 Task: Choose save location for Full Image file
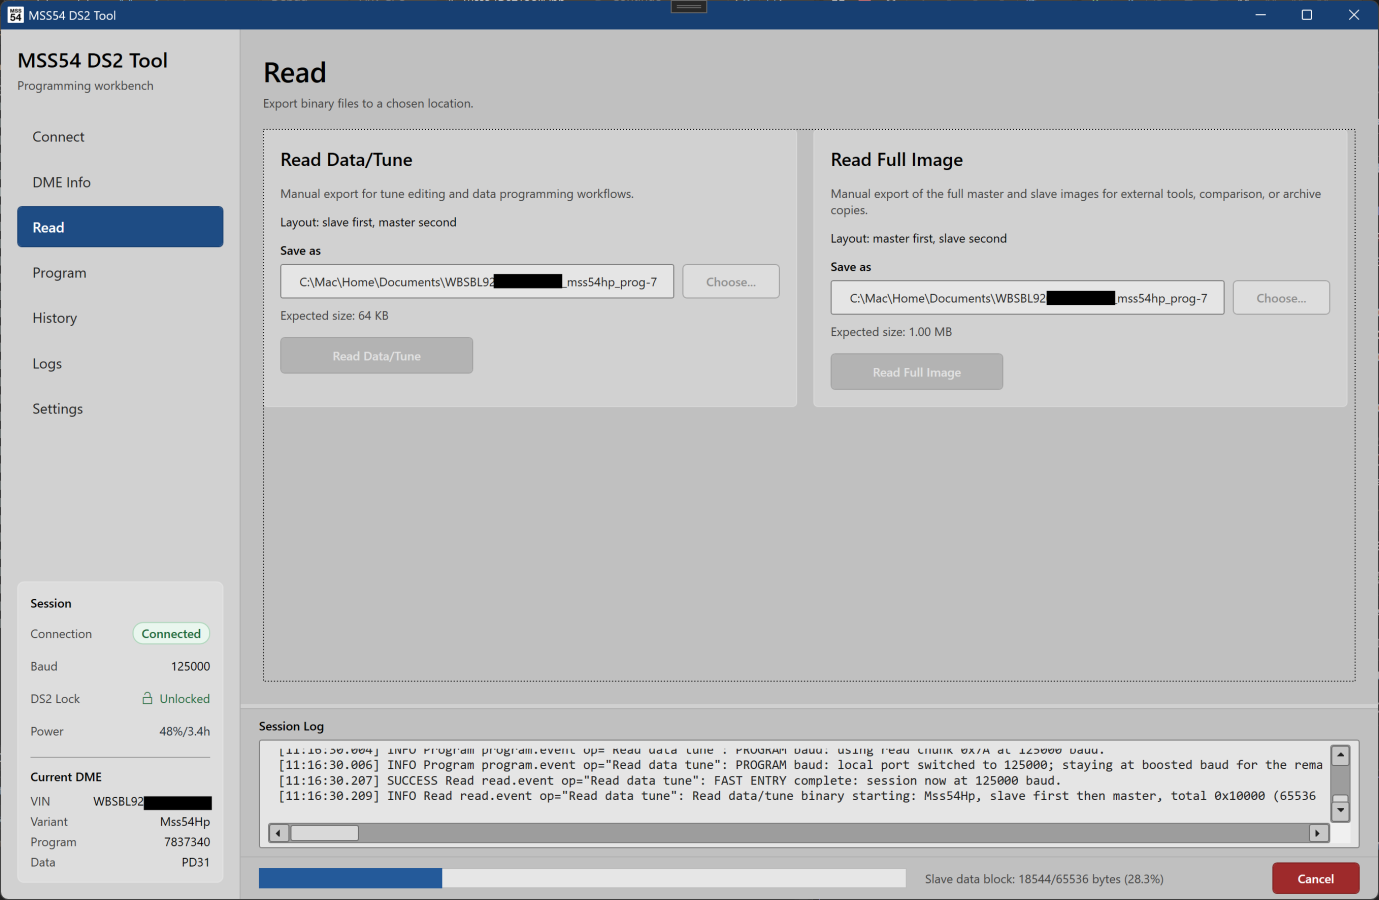pyautogui.click(x=1281, y=298)
